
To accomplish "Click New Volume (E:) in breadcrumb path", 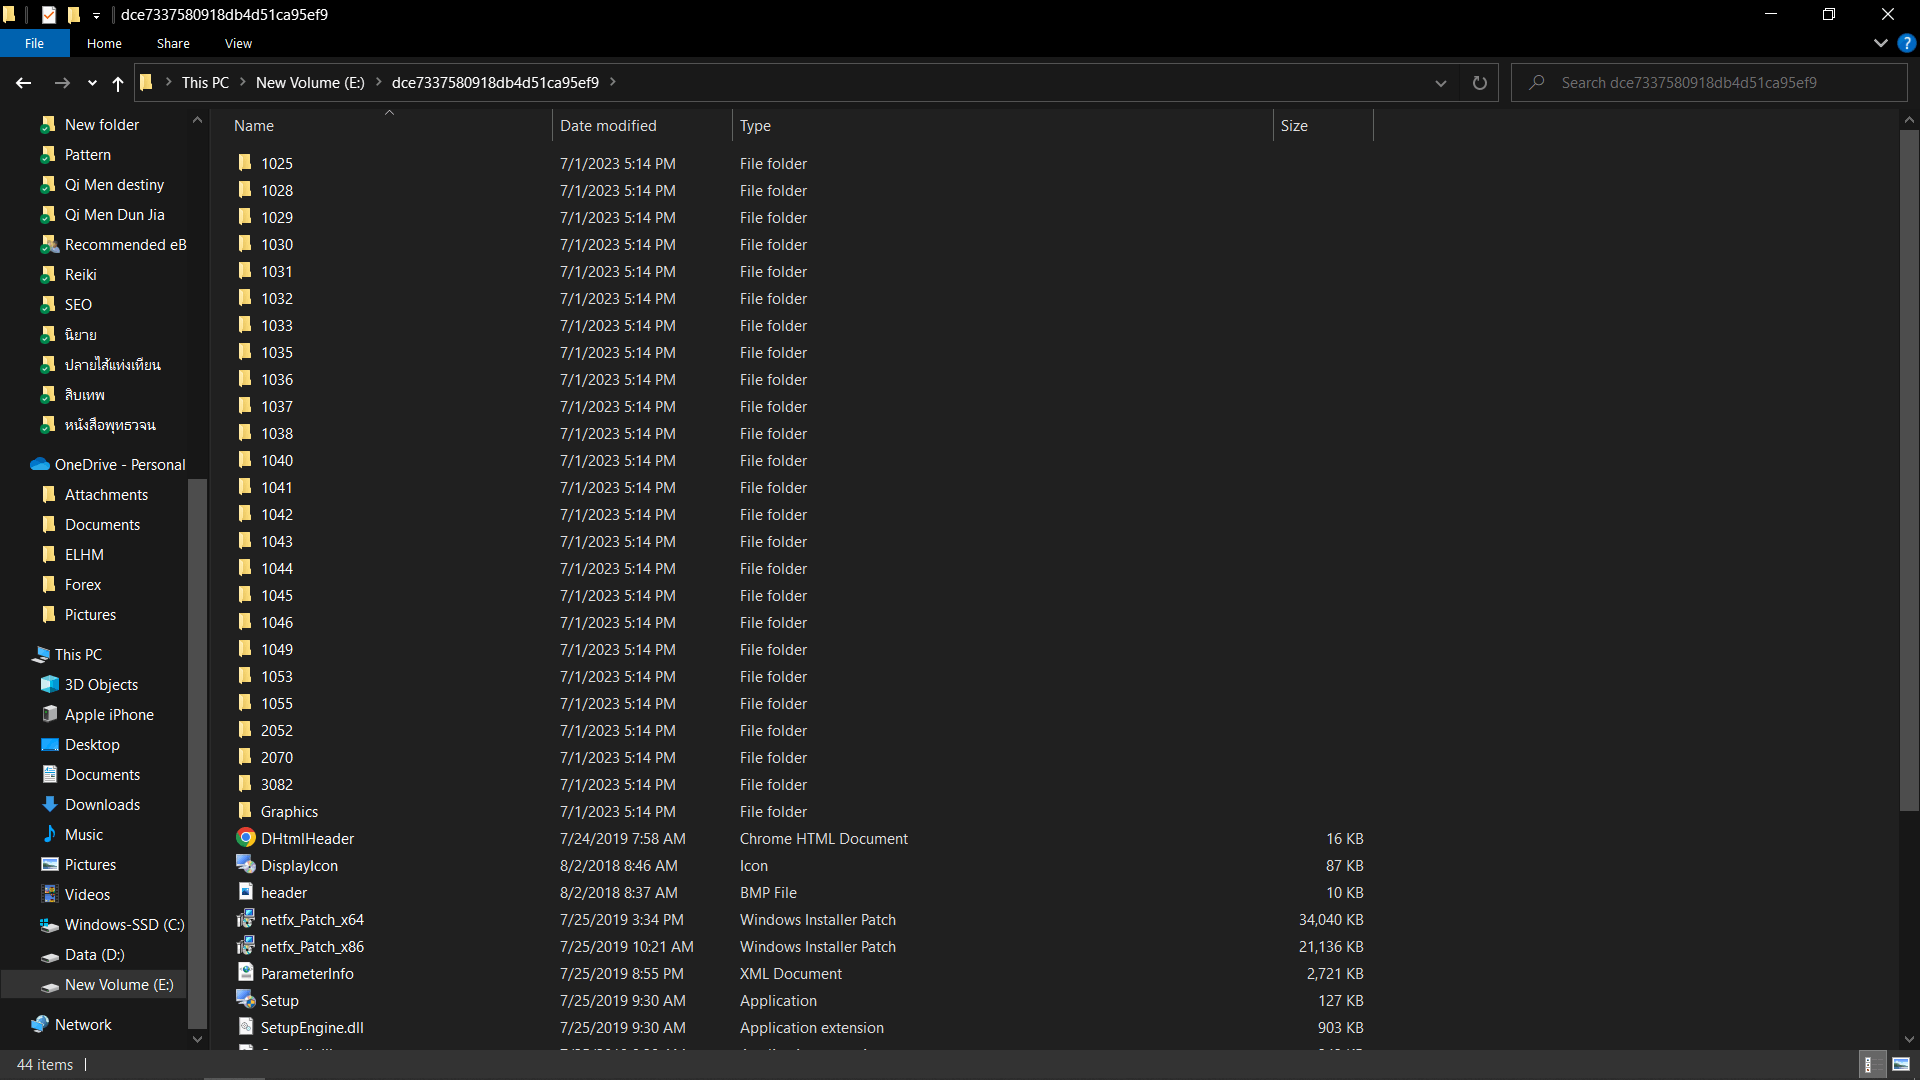I will (x=310, y=83).
